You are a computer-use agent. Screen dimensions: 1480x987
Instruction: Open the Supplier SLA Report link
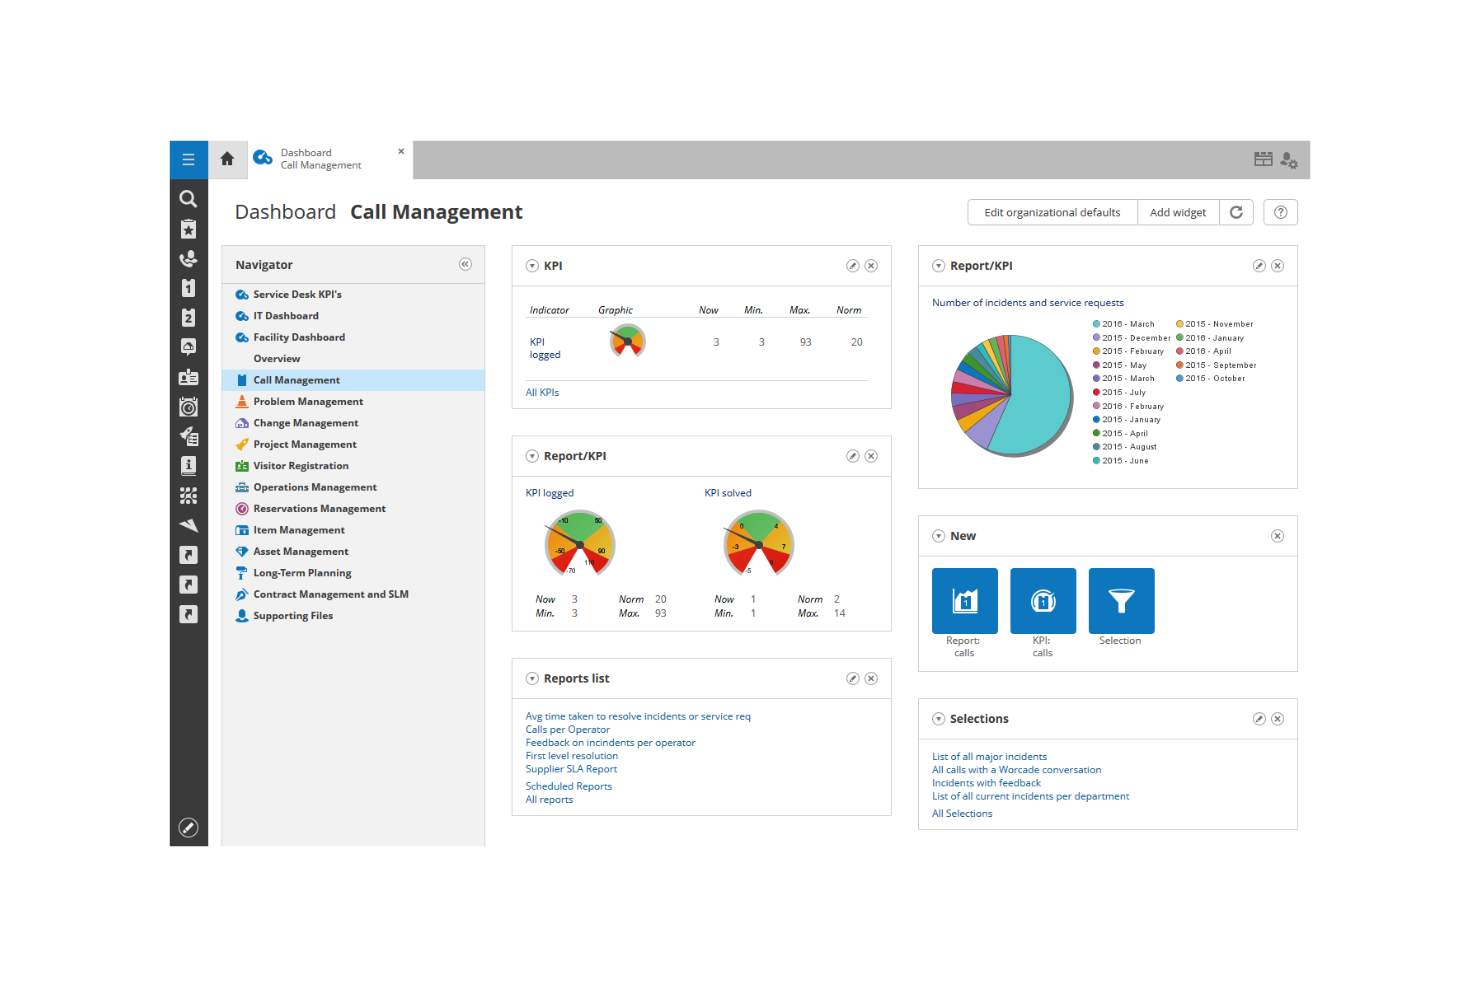point(571,768)
